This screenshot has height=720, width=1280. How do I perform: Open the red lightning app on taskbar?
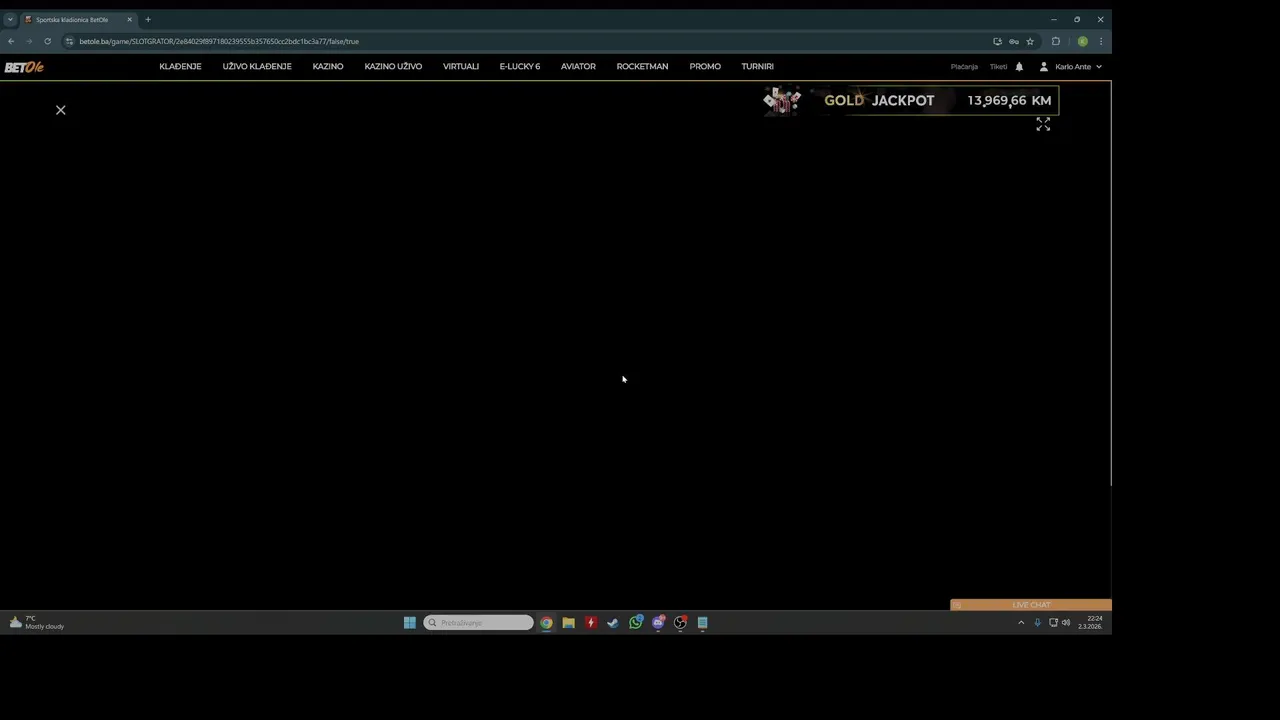click(590, 622)
